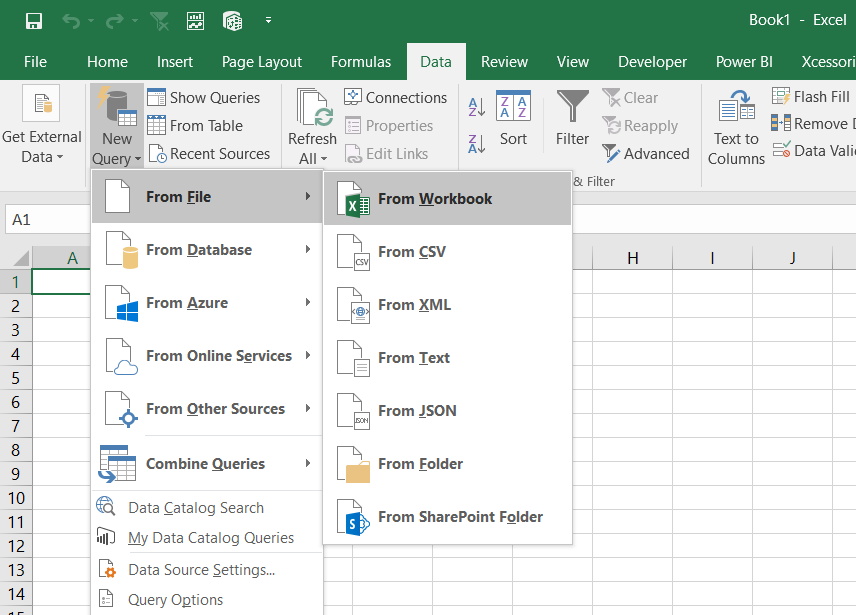Click the column J header
The width and height of the screenshot is (856, 615).
792,258
